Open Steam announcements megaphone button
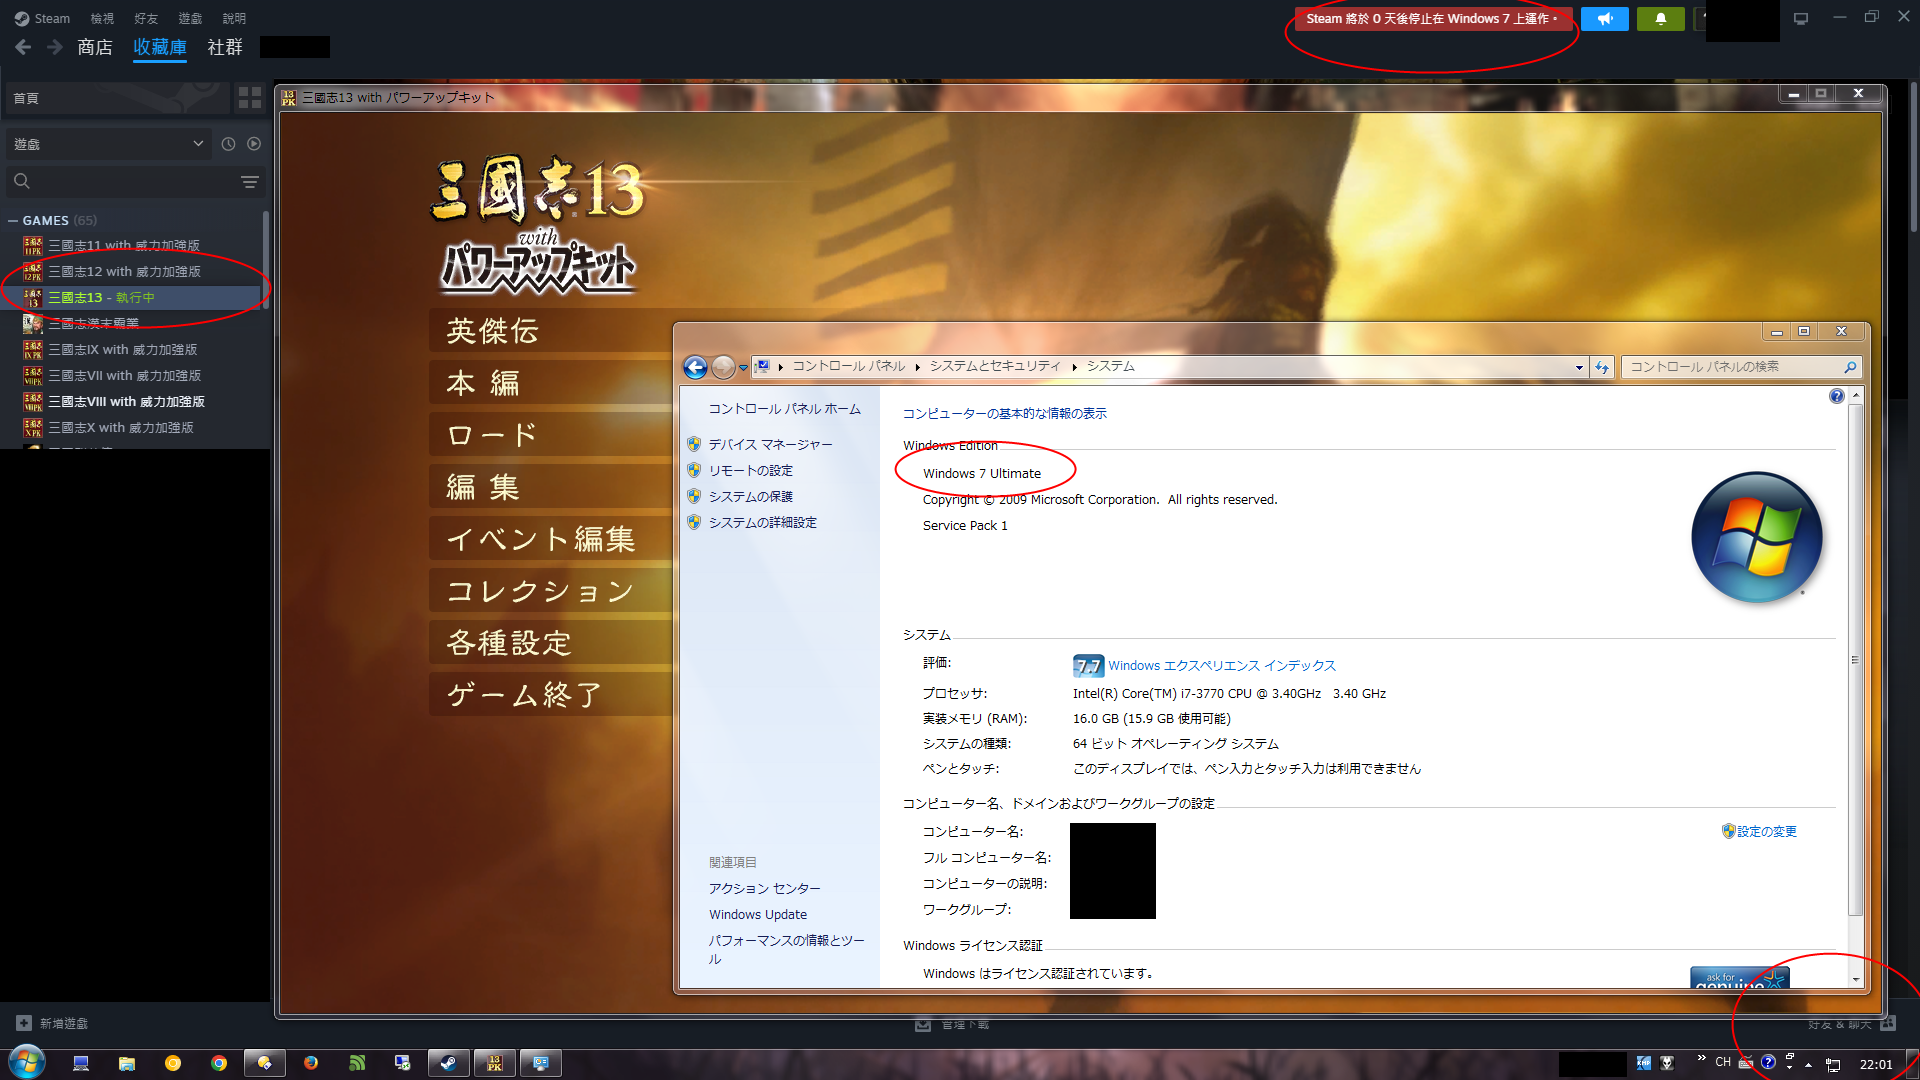The image size is (1920, 1080). [x=1605, y=18]
